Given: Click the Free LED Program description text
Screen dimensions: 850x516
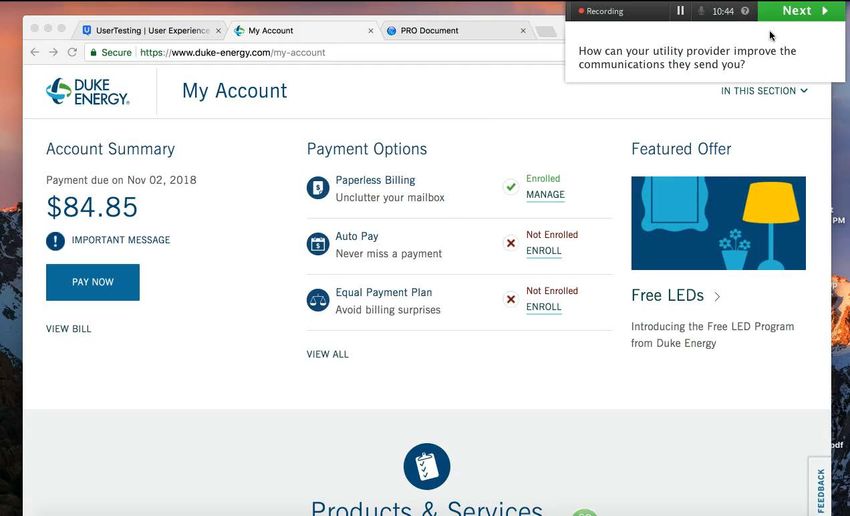Looking at the screenshot, I should point(712,335).
